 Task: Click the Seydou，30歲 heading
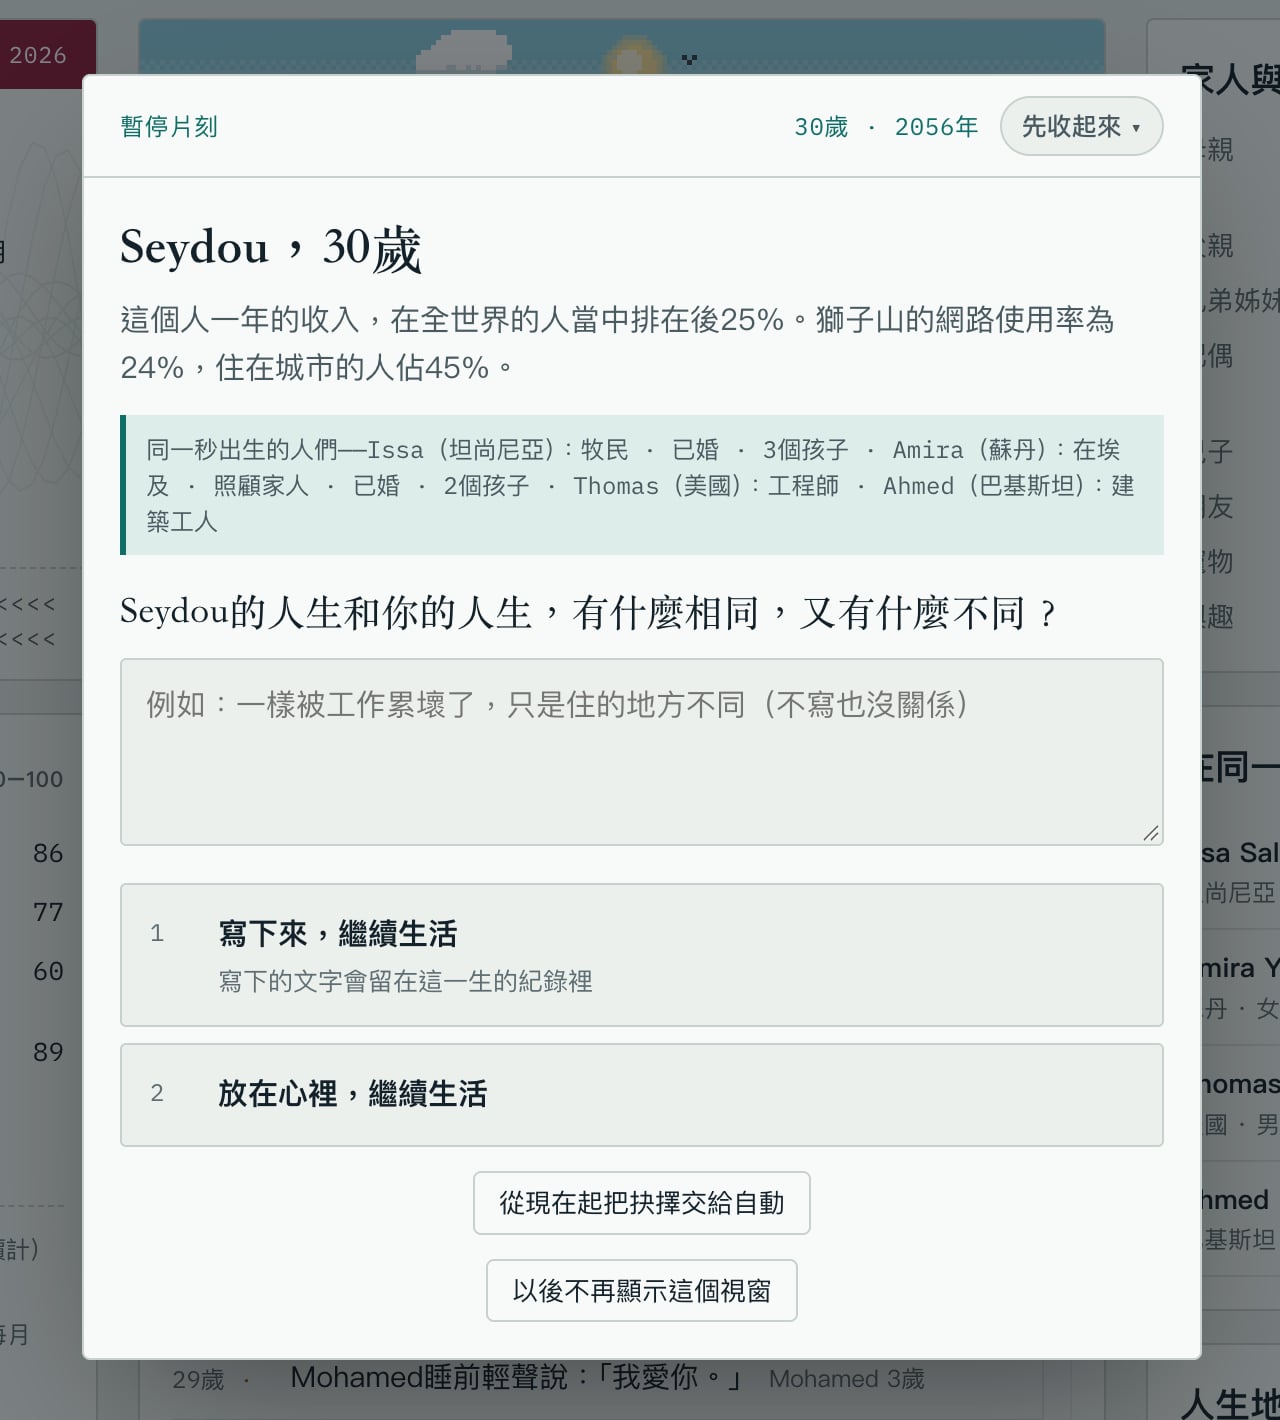[x=270, y=248]
